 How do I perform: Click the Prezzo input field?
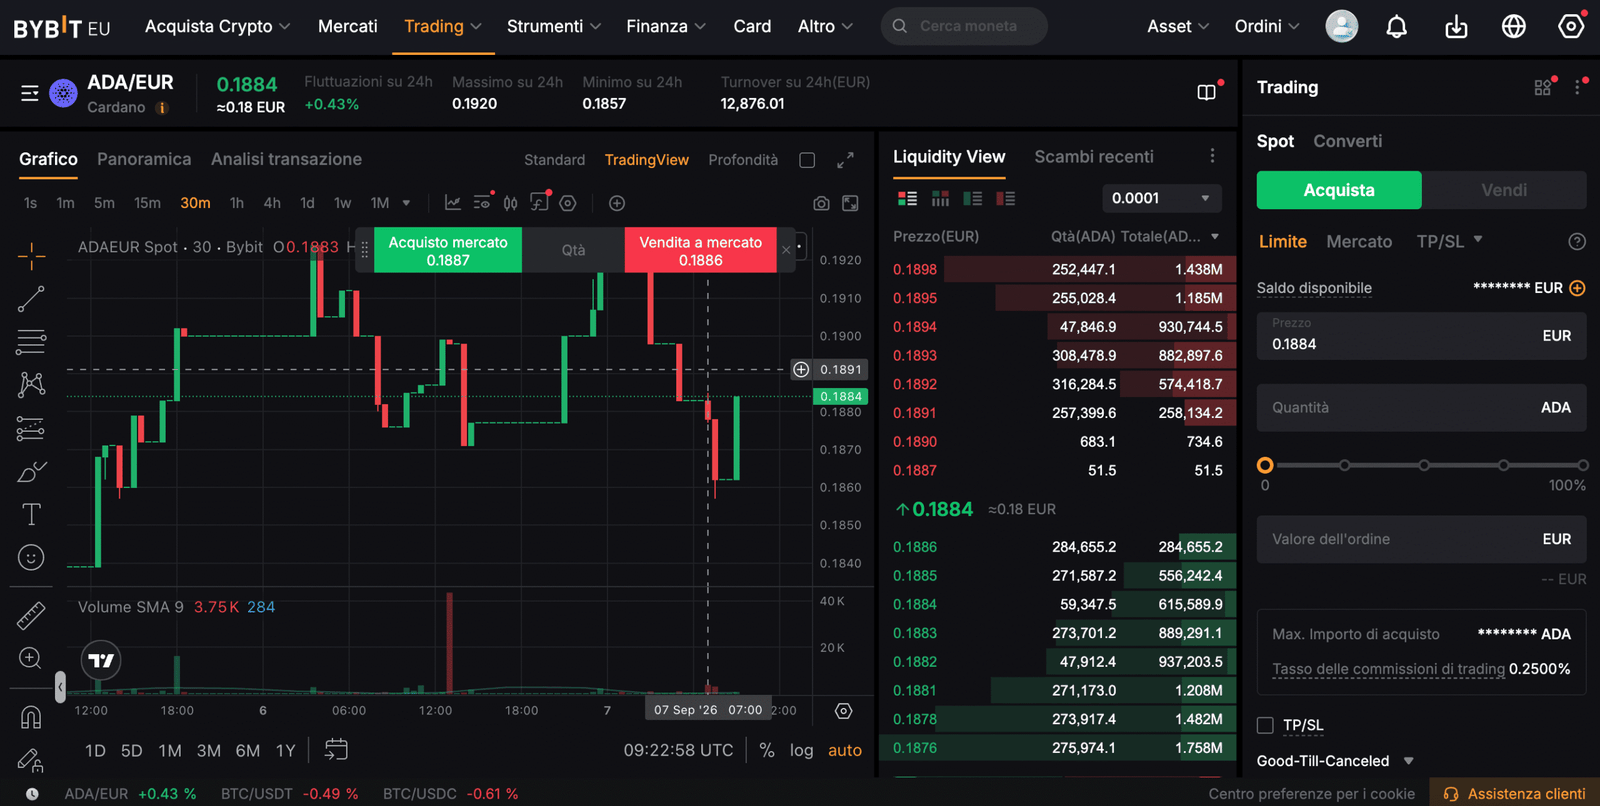point(1421,336)
